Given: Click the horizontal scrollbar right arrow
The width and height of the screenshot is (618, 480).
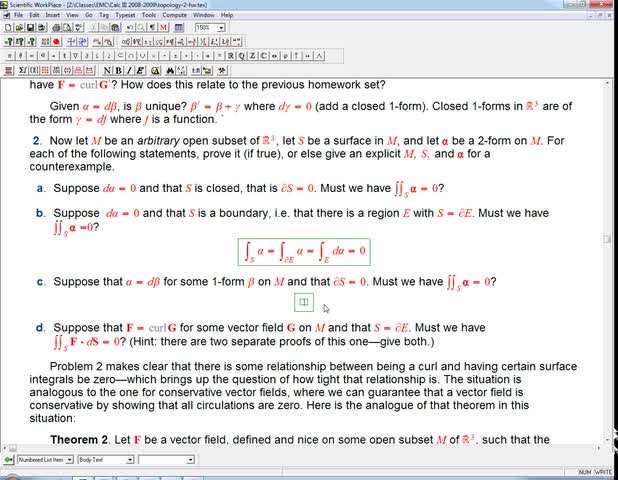Looking at the screenshot, I should [599, 448].
